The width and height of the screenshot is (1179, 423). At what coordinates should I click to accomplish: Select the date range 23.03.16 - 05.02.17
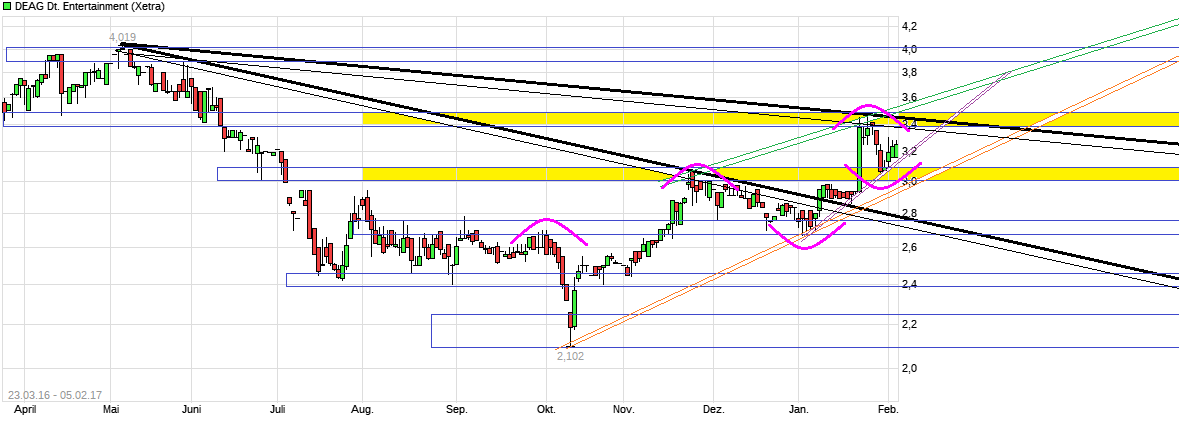click(54, 395)
